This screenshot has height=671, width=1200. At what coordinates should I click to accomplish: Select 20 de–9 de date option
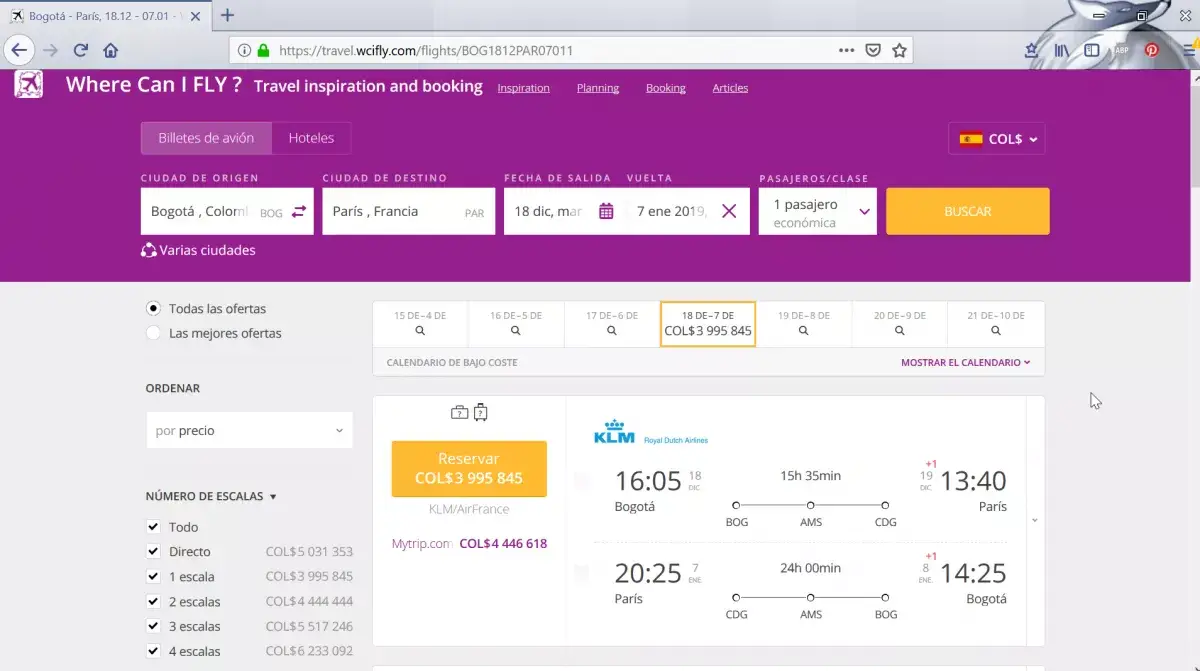coord(900,323)
